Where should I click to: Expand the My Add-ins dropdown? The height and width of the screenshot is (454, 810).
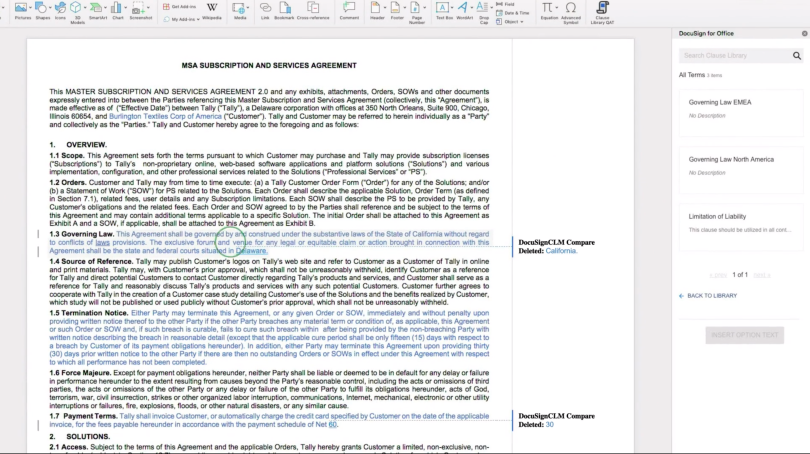199,19
